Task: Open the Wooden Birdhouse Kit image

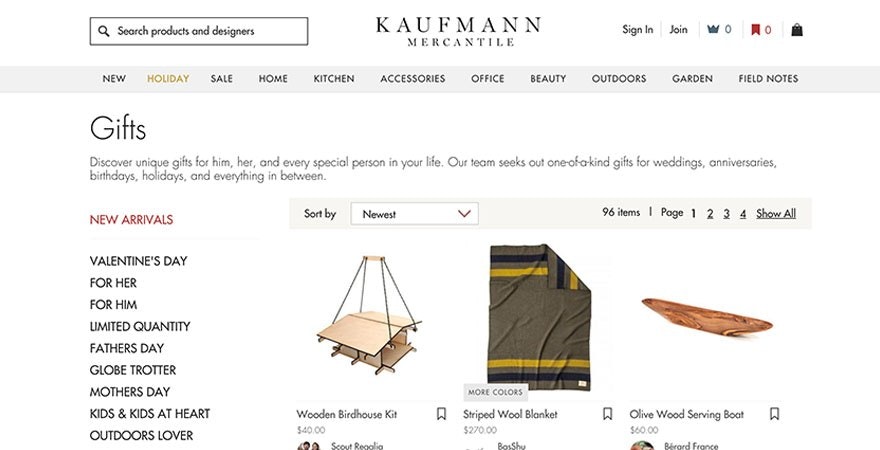Action: pyautogui.click(x=372, y=315)
